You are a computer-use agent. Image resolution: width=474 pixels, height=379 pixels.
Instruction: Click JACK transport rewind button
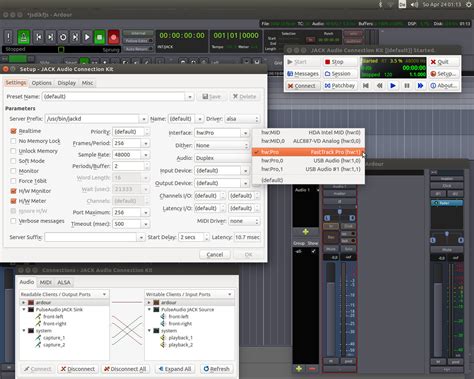click(x=379, y=86)
